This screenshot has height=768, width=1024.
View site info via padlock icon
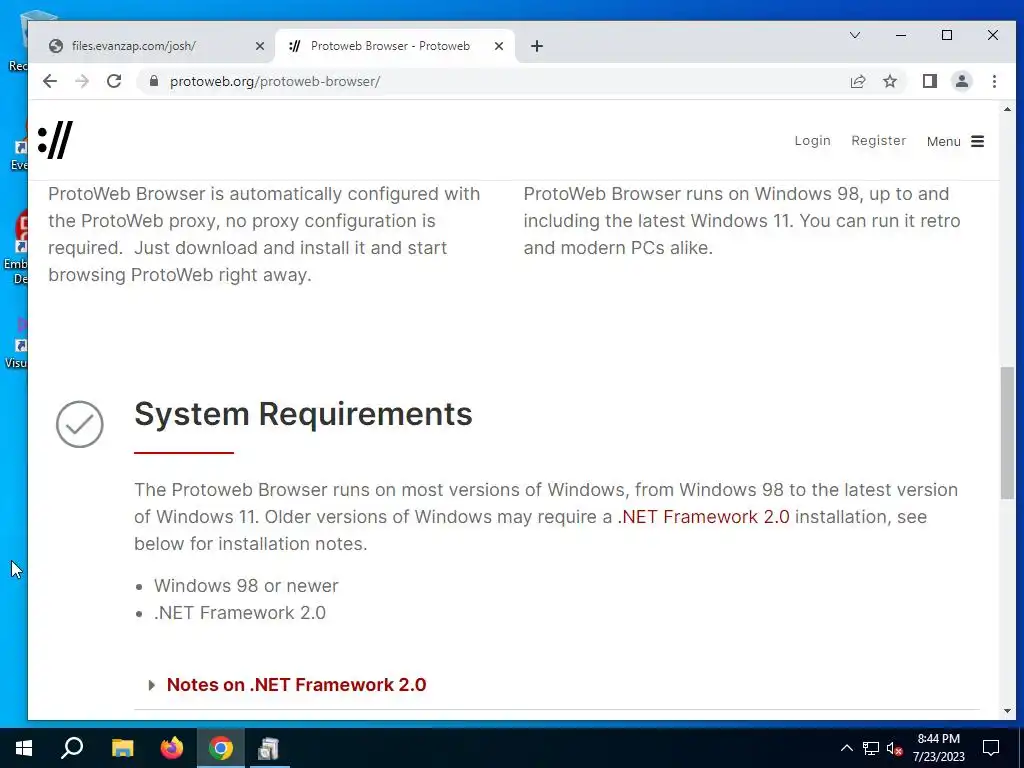(x=153, y=81)
